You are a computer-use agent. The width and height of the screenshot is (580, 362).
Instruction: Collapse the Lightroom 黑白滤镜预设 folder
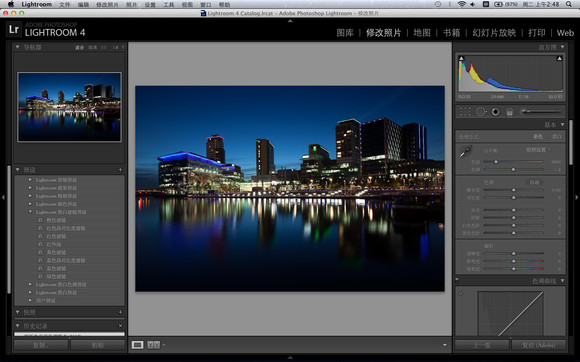coord(30,212)
